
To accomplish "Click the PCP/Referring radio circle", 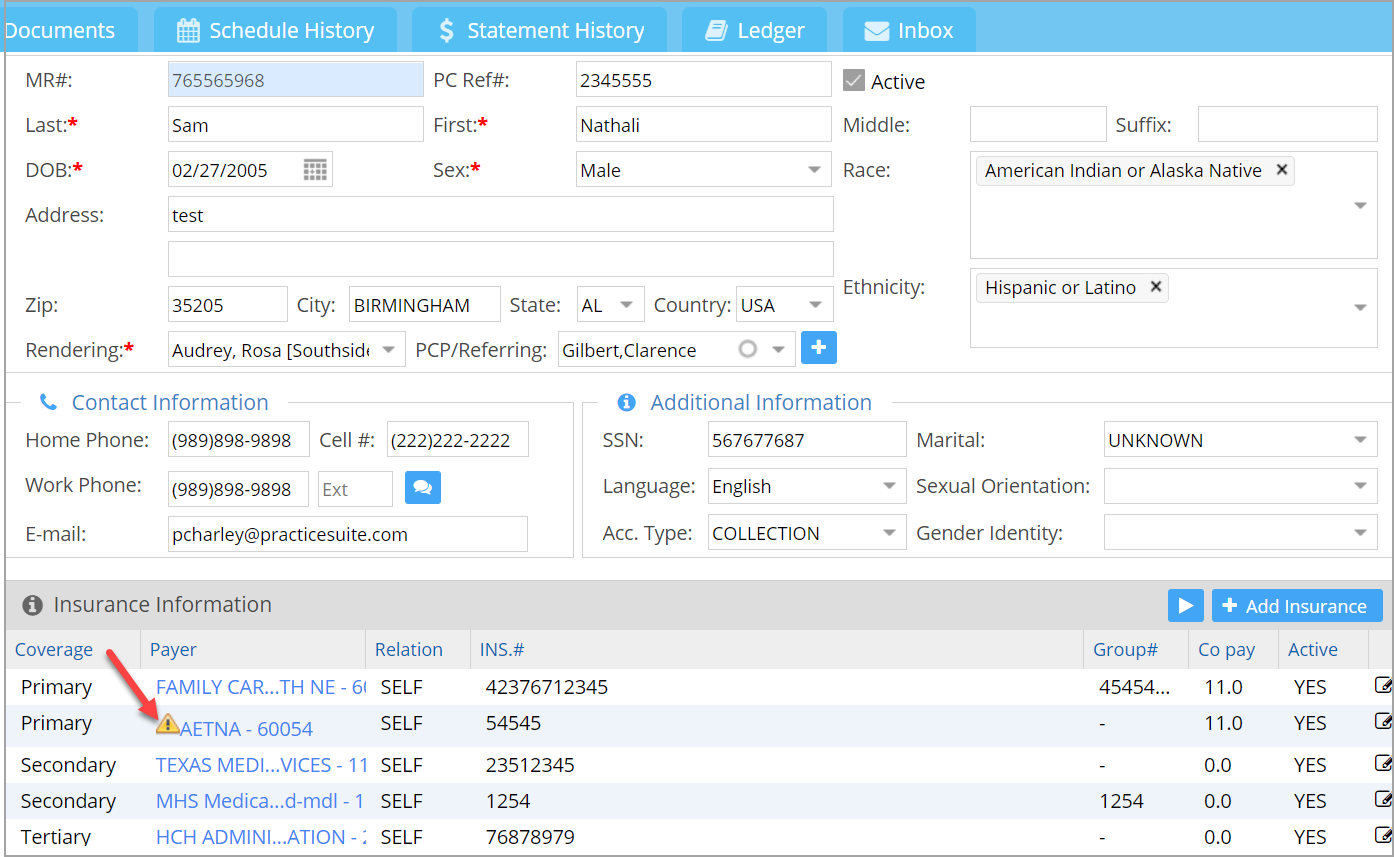I will point(747,350).
